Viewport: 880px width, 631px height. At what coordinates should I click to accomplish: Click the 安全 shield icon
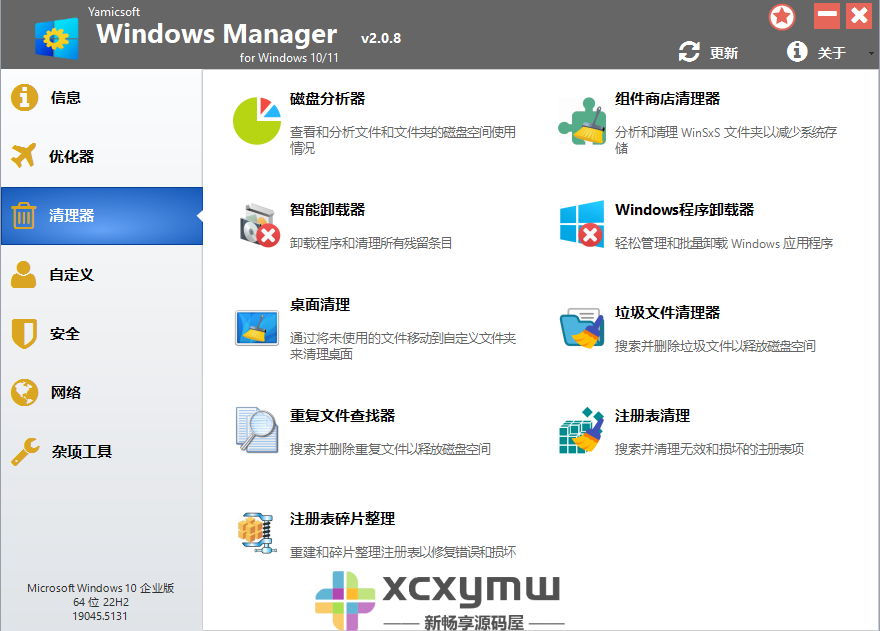click(x=24, y=333)
